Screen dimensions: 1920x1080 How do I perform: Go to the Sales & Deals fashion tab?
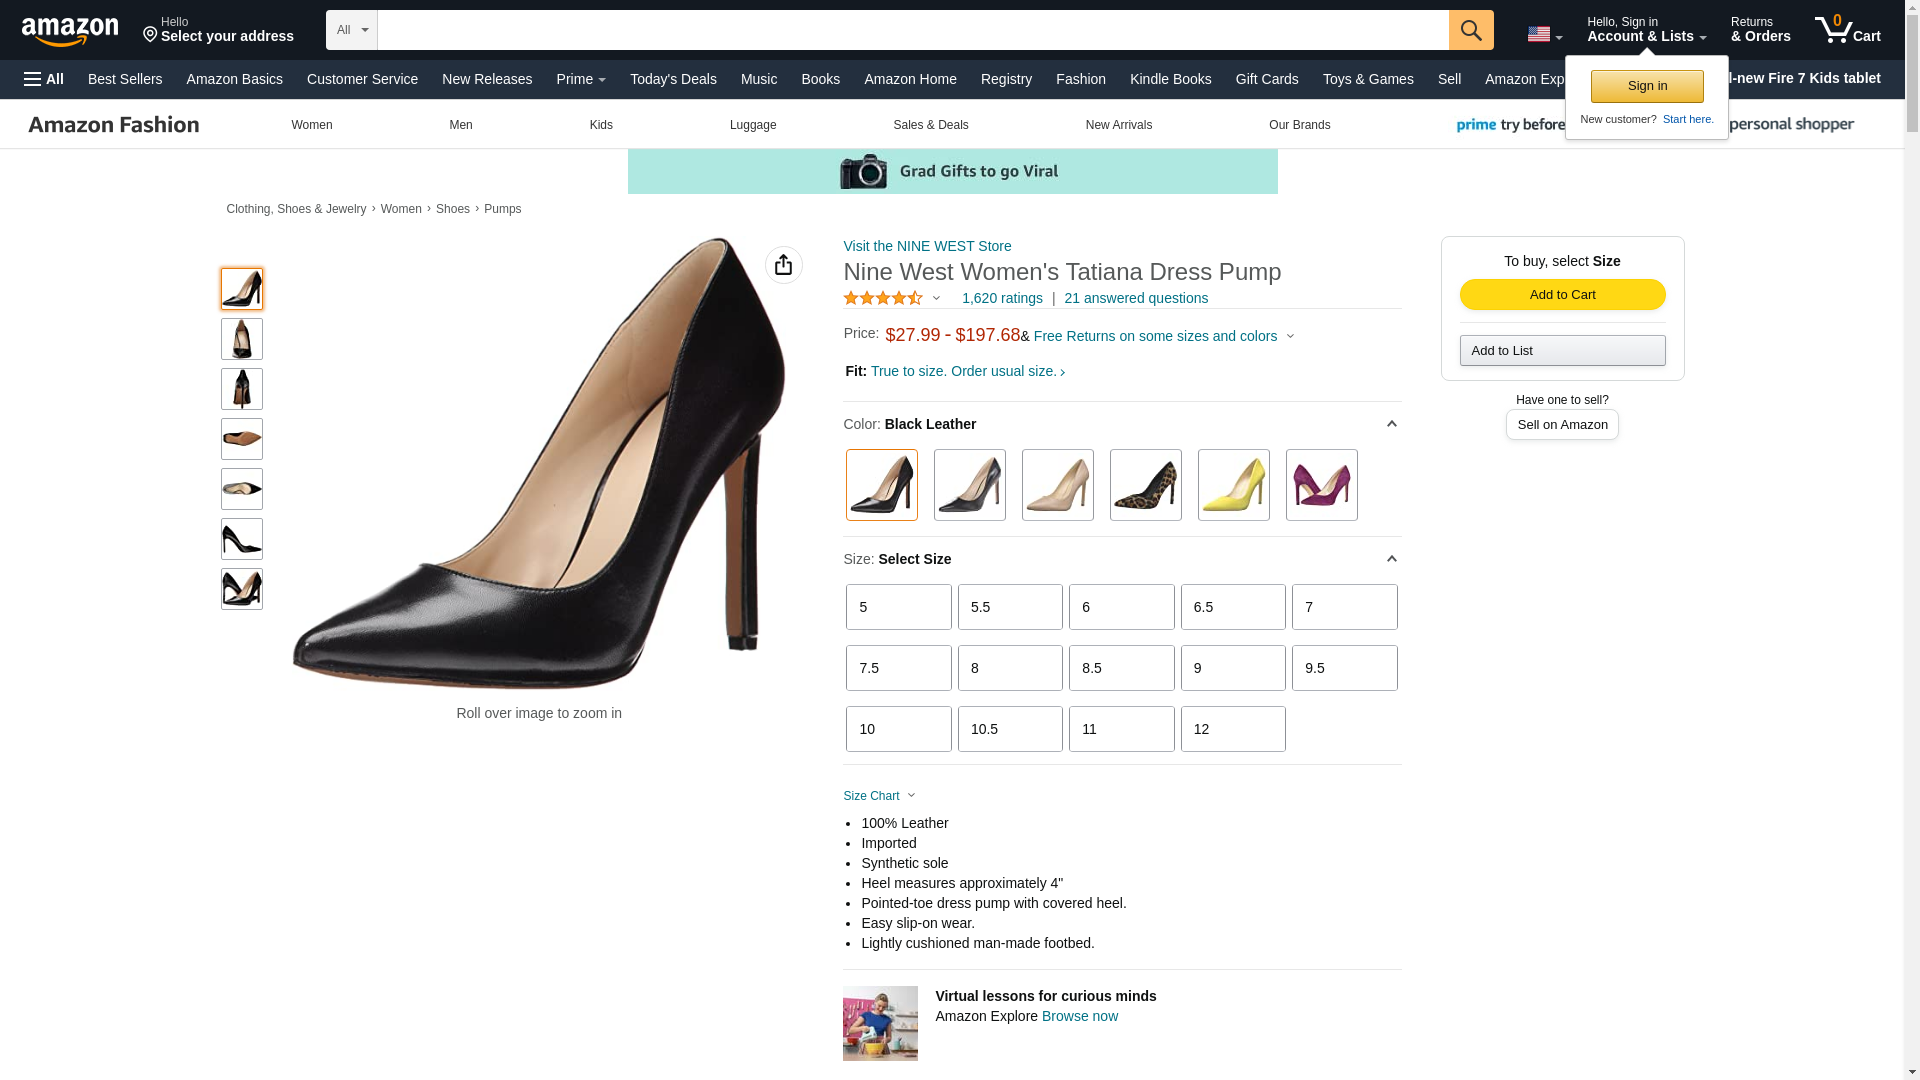930,125
